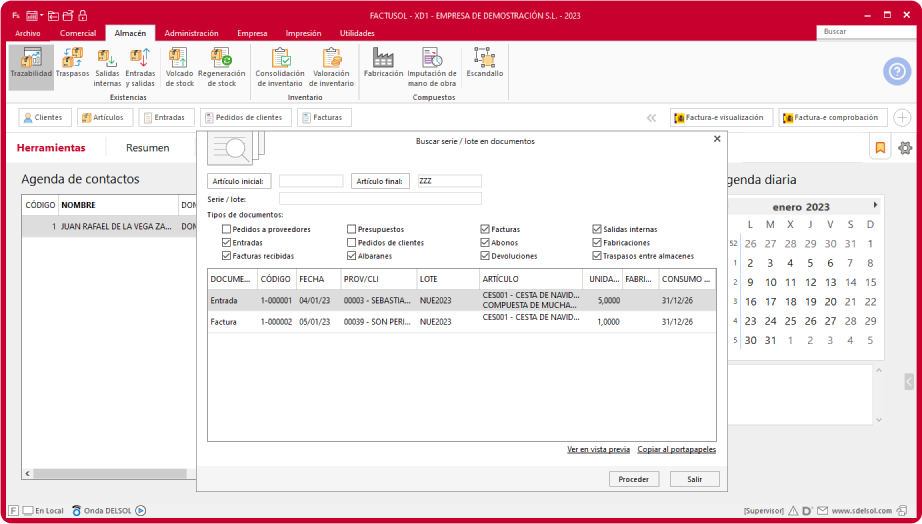Screen dimensions: 922x524
Task: Enable the Presupuestos checkbox
Action: click(x=352, y=229)
